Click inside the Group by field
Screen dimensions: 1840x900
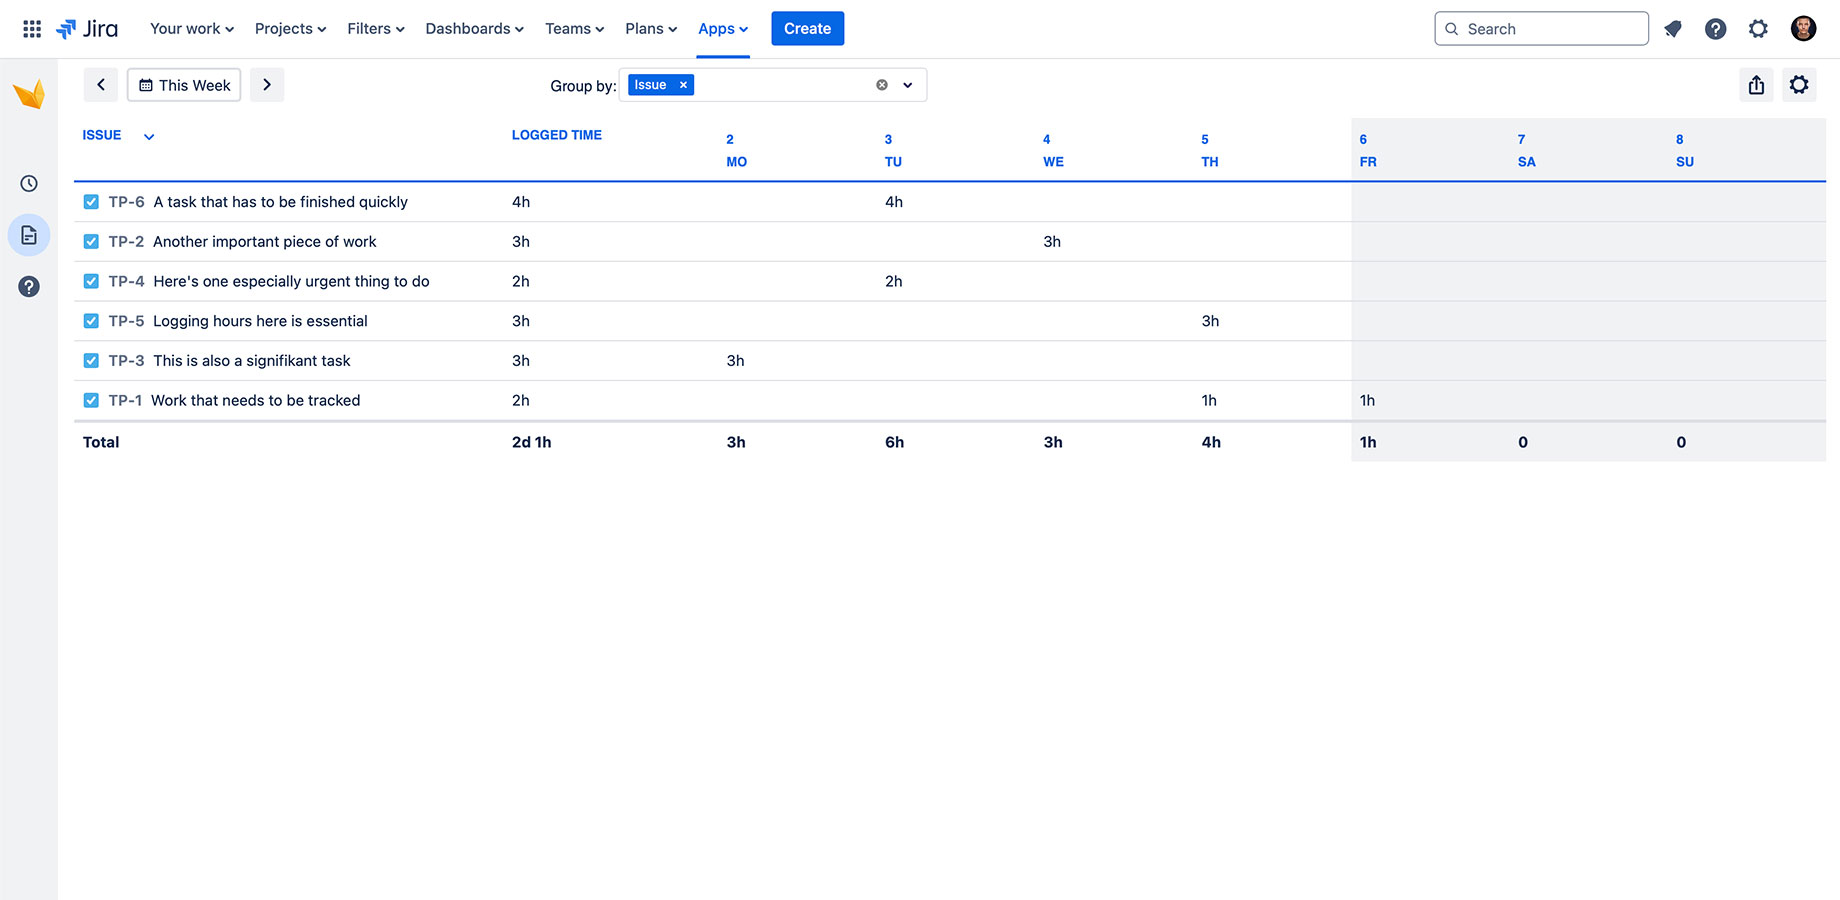pyautogui.click(x=773, y=85)
